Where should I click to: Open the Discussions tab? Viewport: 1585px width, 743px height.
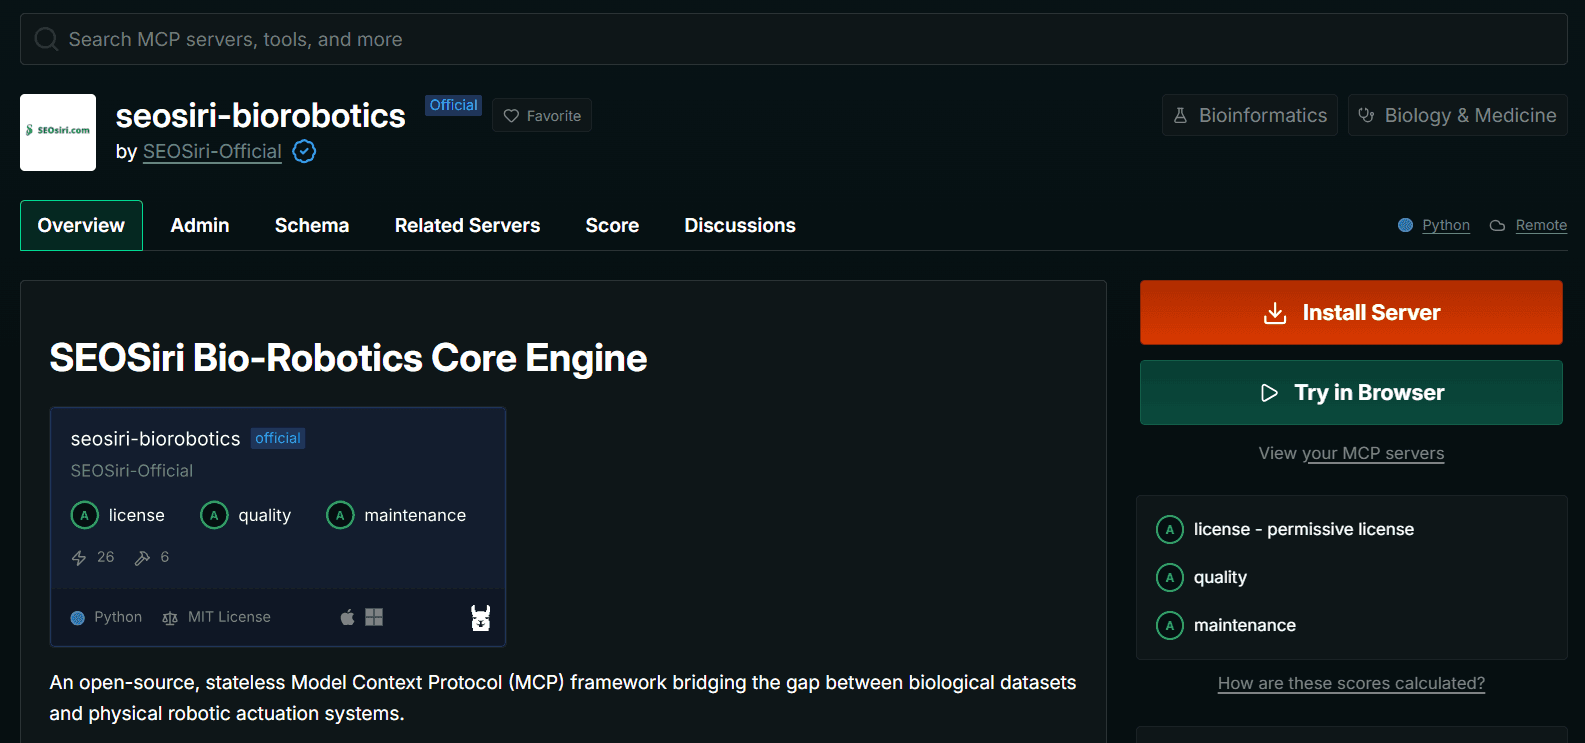point(740,226)
